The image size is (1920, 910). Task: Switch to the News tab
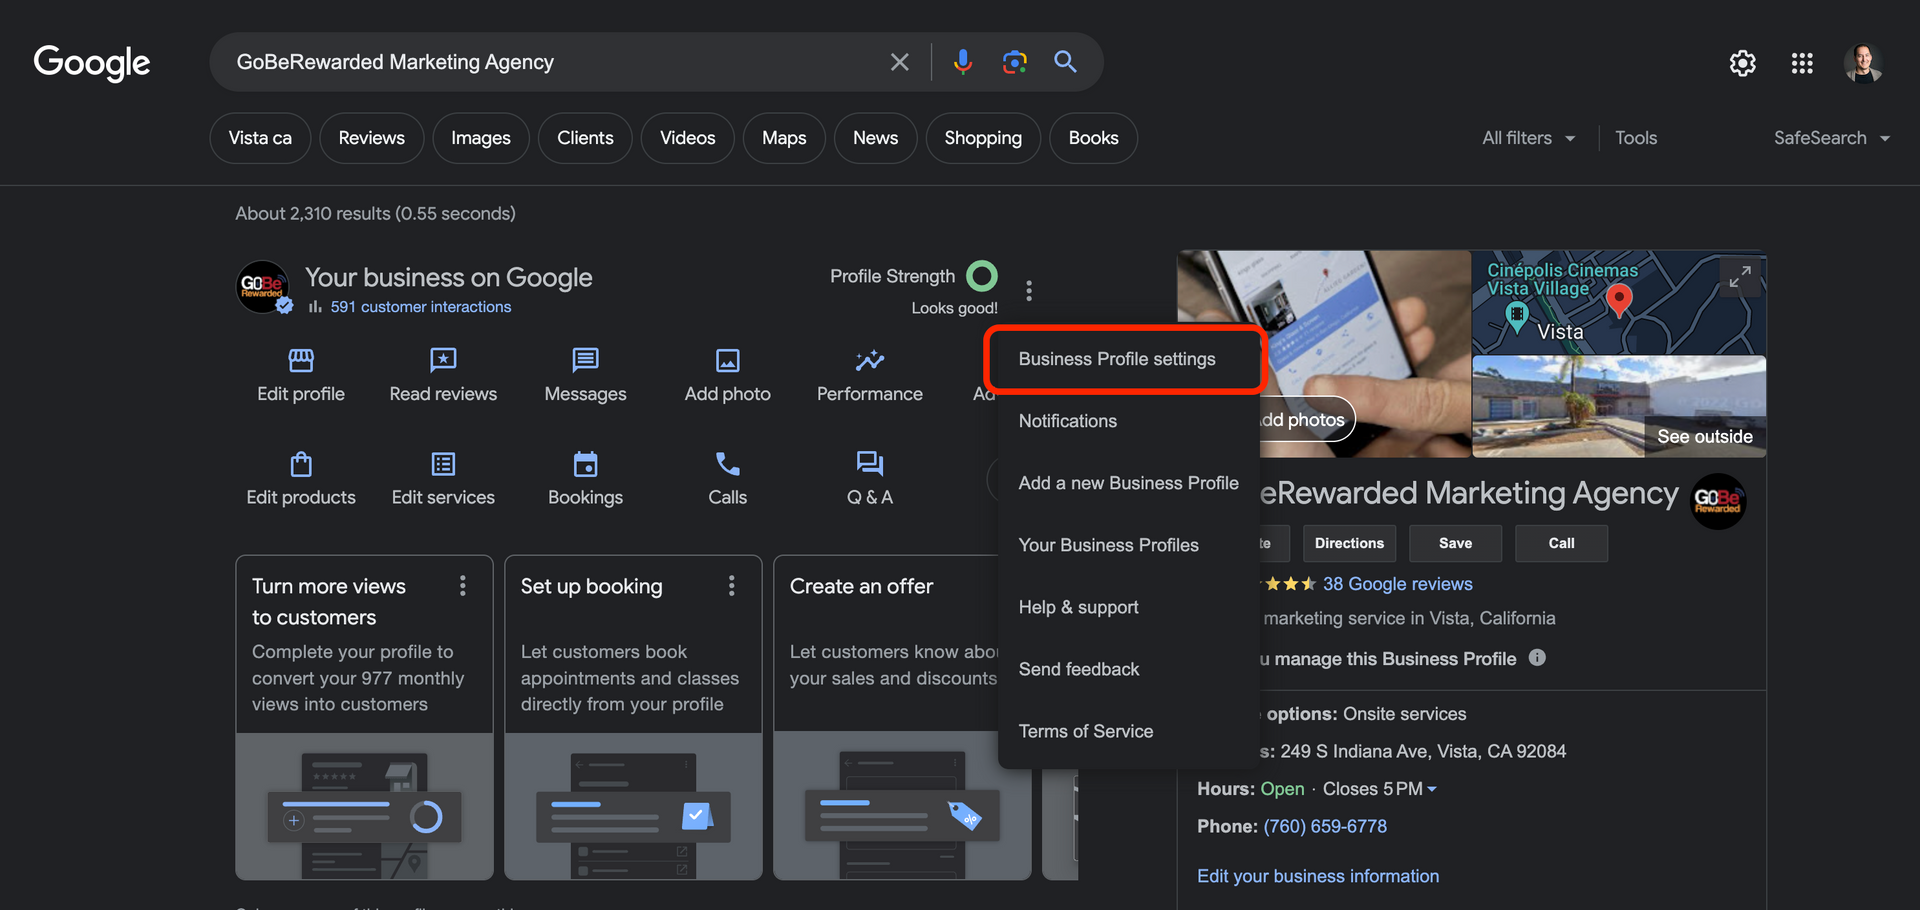tap(875, 138)
